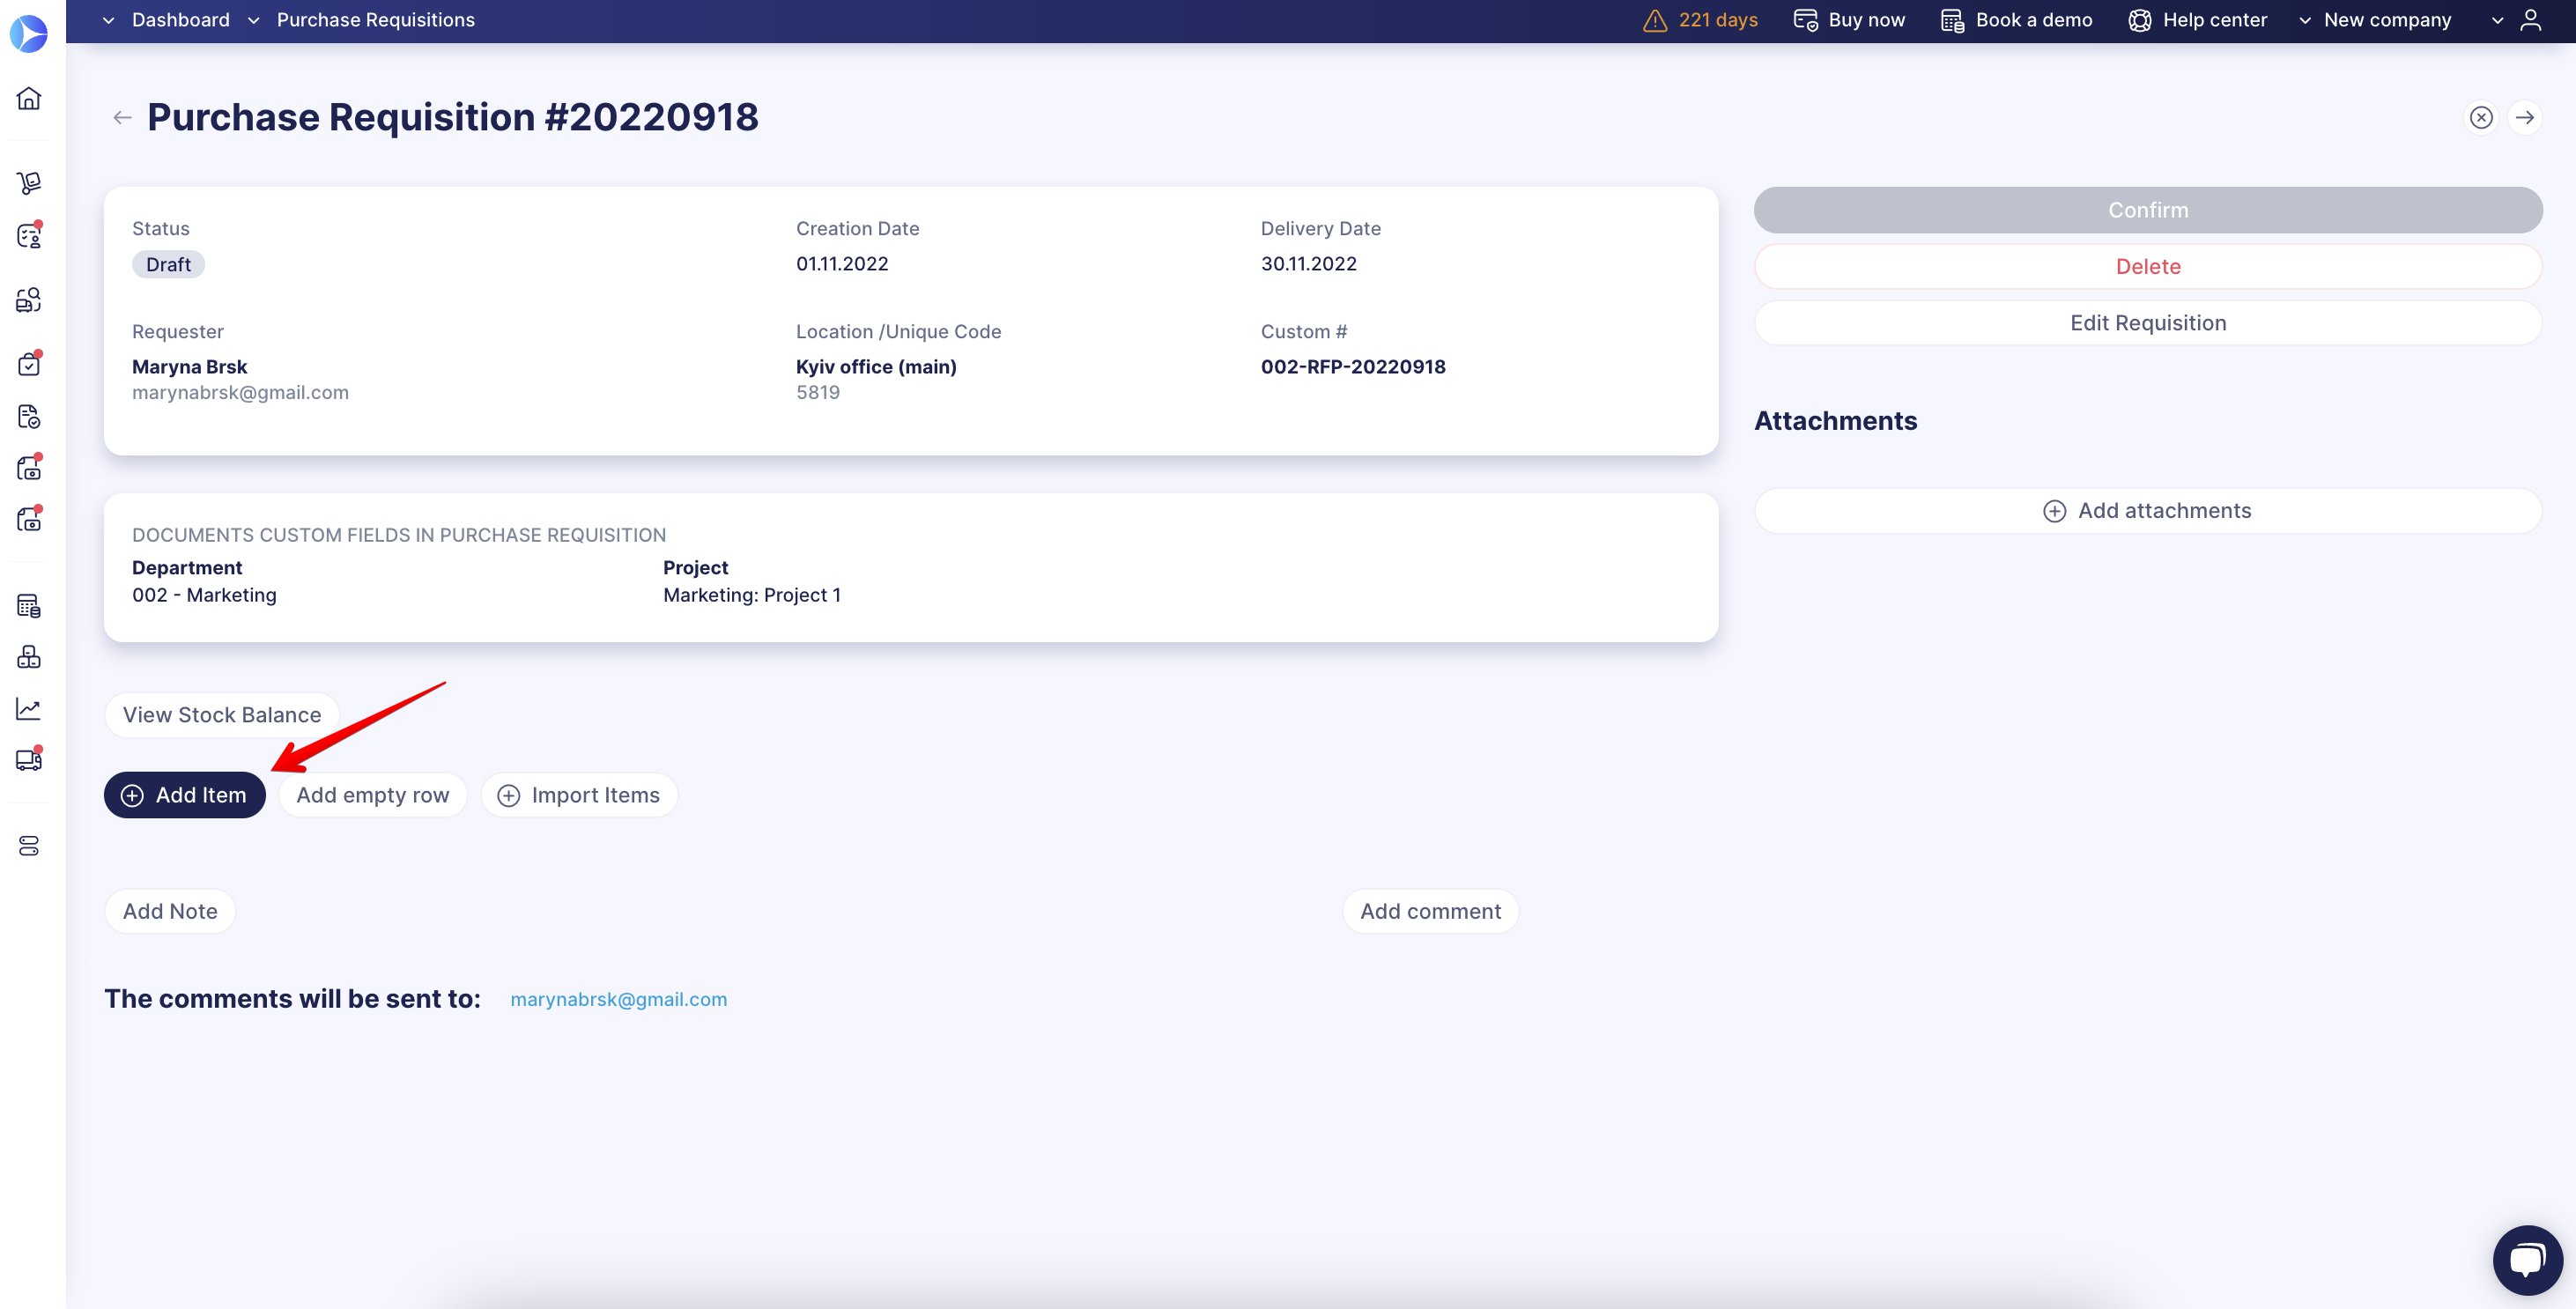Click unique code 5819

818,393
